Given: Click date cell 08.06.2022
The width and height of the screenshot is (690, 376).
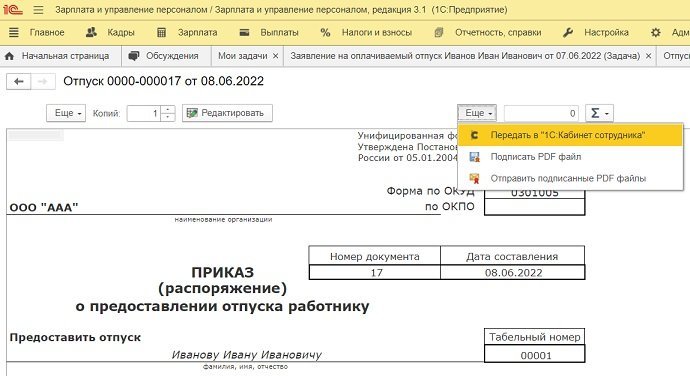Looking at the screenshot, I should pyautogui.click(x=513, y=273).
